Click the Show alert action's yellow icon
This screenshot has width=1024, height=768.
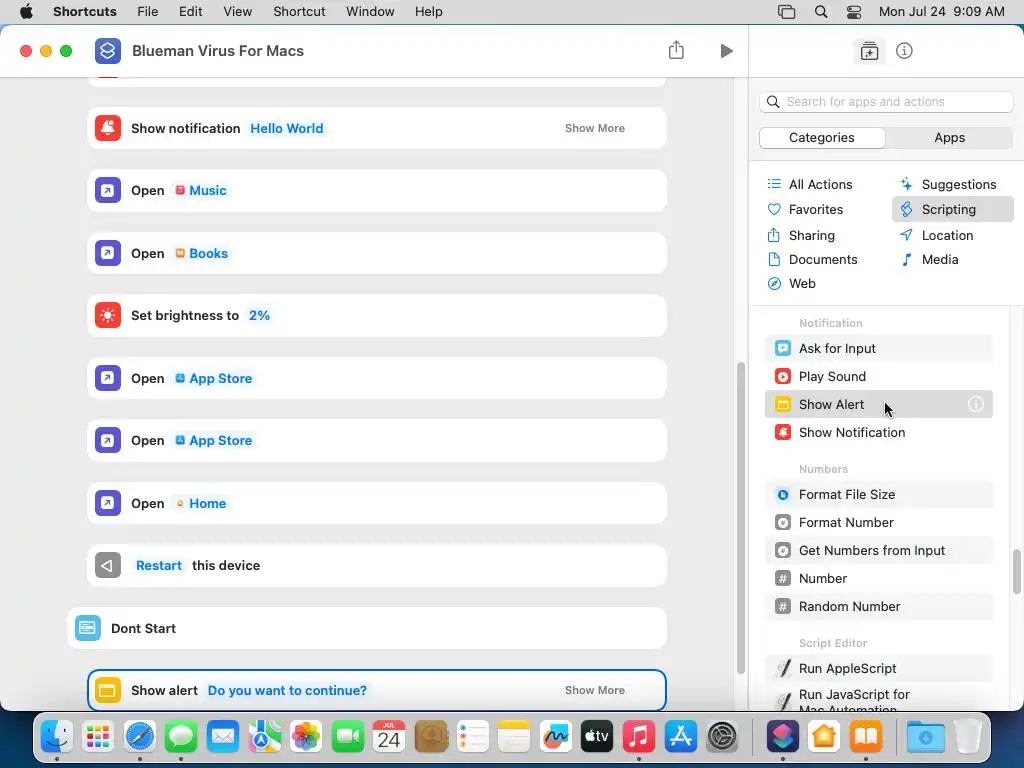point(108,690)
